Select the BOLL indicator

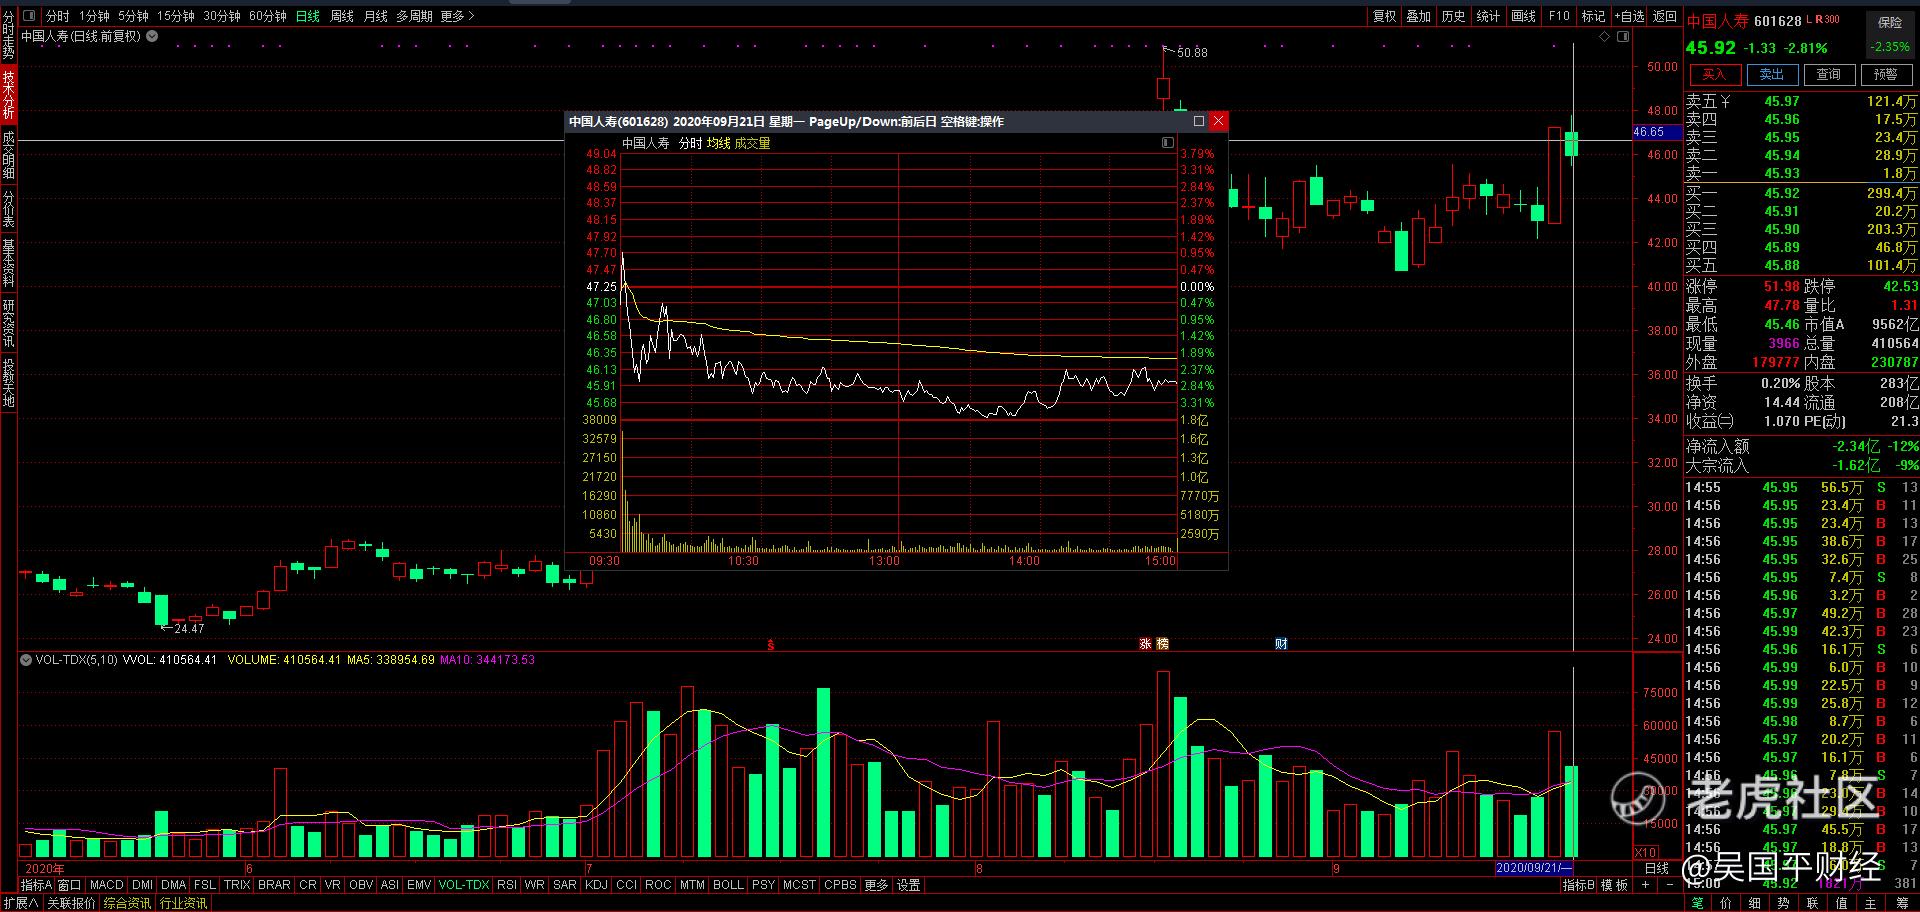728,885
